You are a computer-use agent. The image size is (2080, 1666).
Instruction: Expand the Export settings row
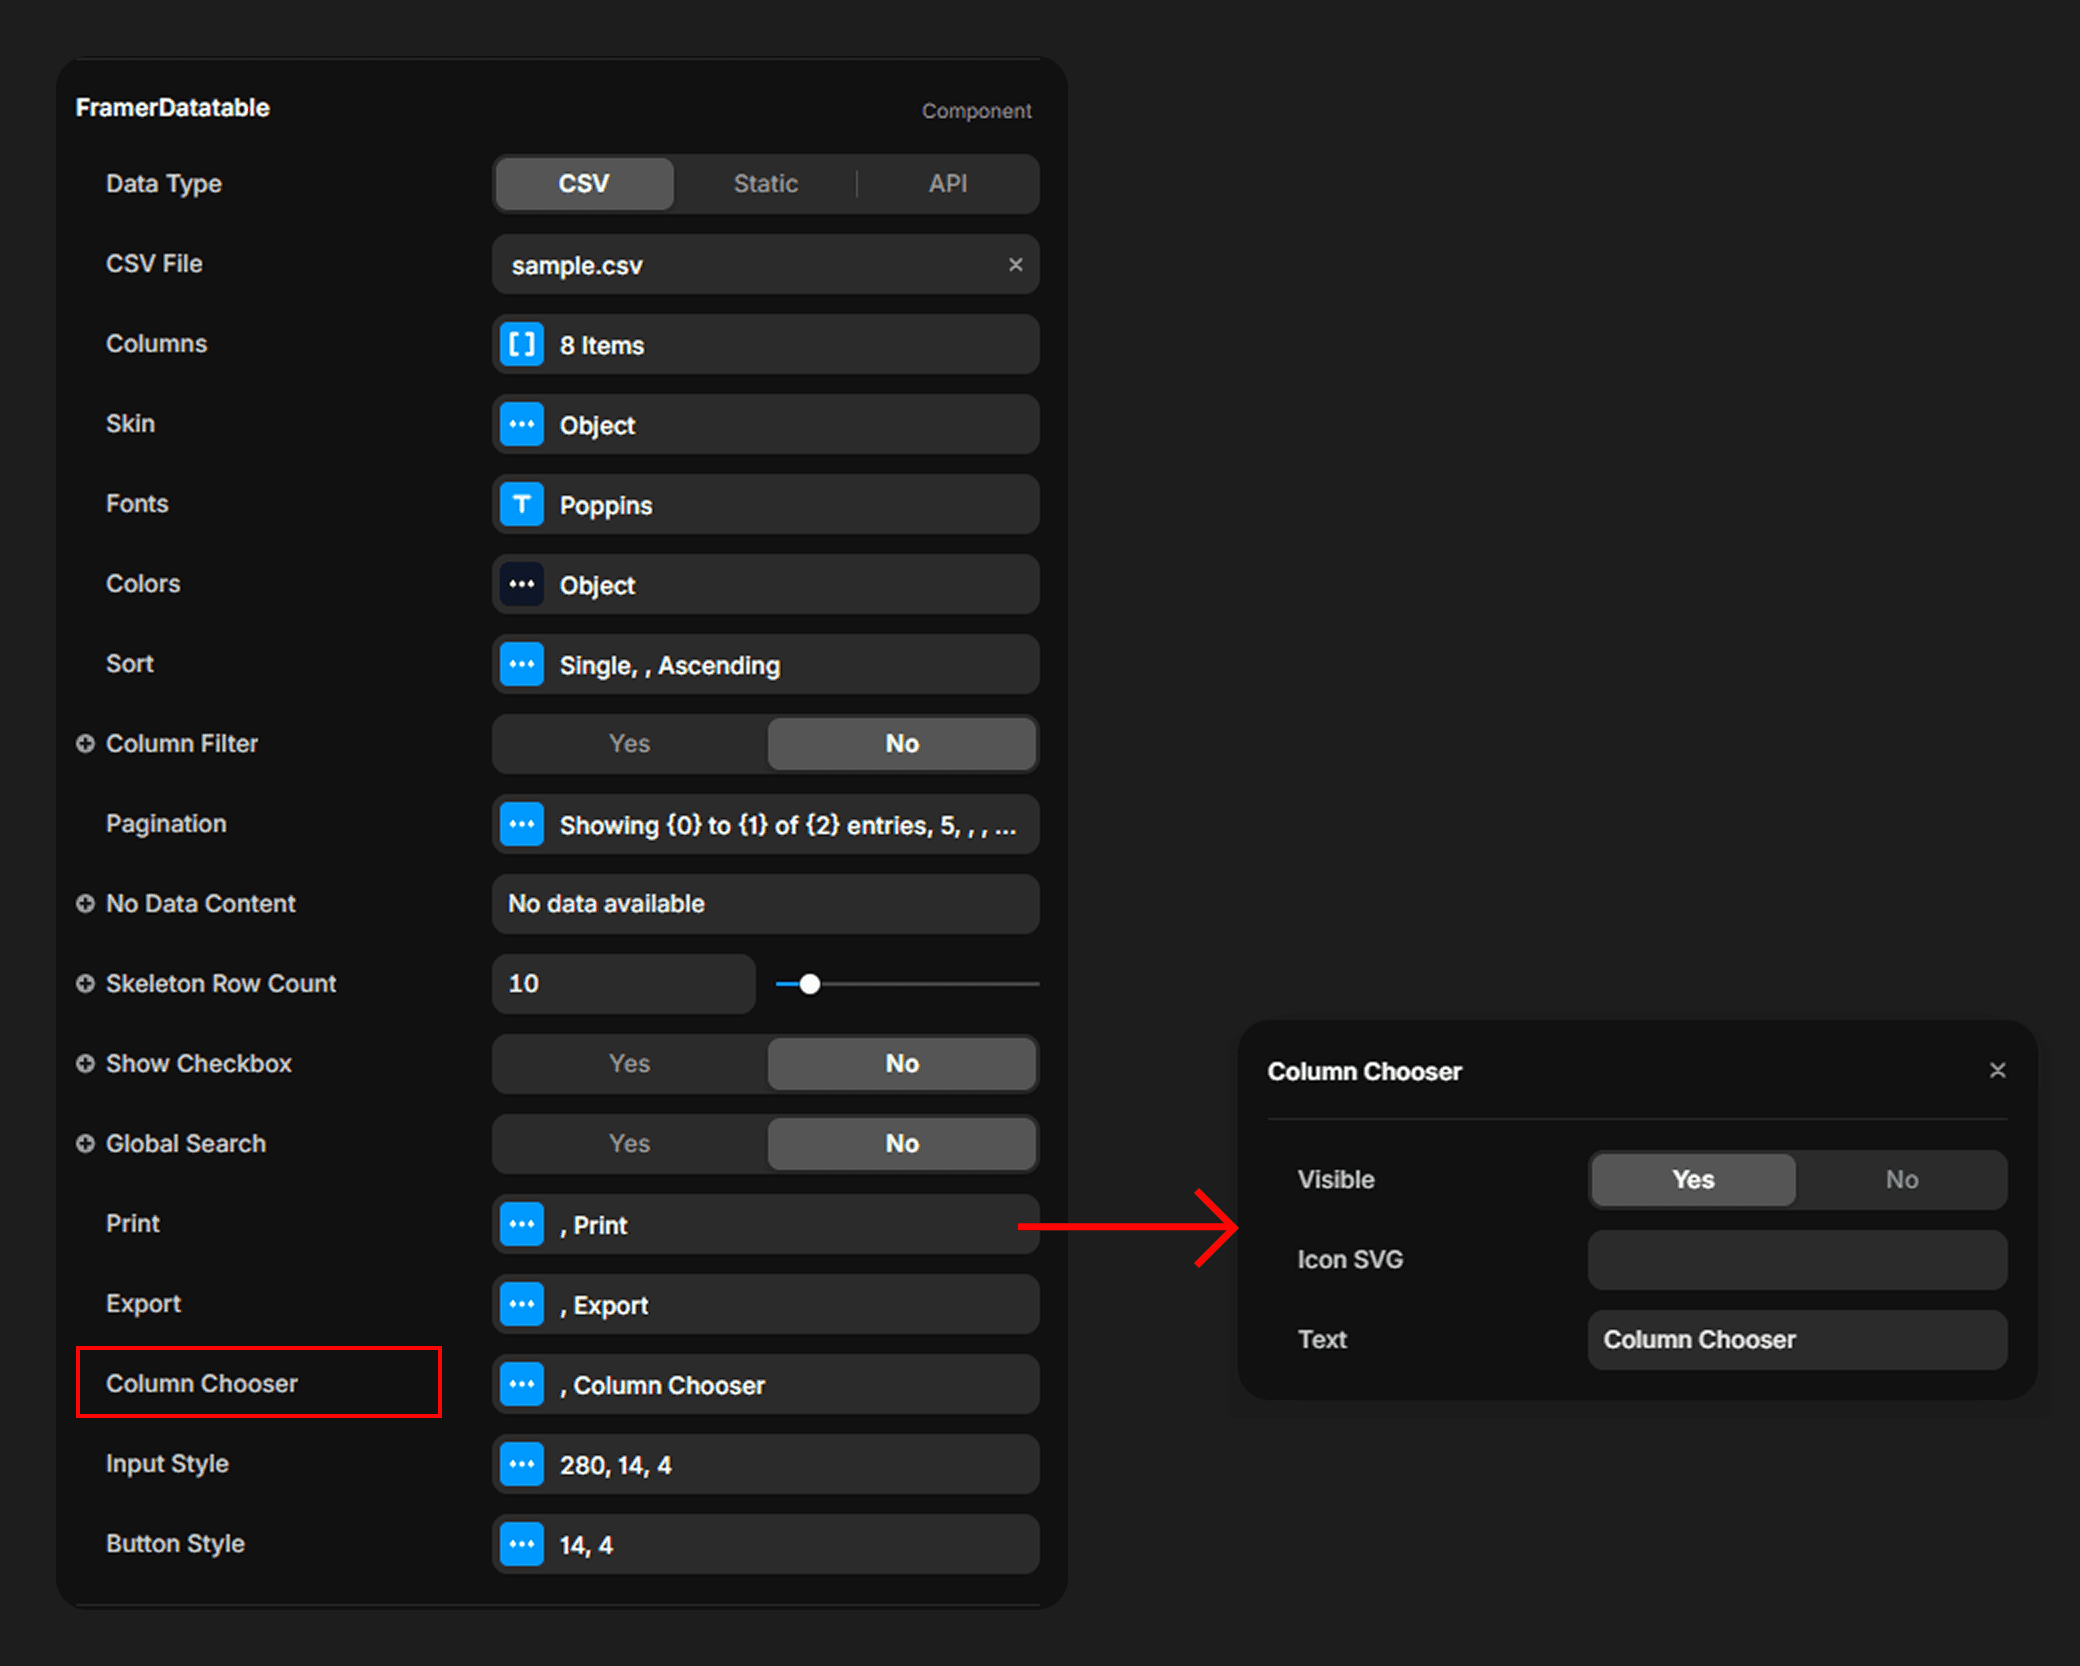[765, 1305]
